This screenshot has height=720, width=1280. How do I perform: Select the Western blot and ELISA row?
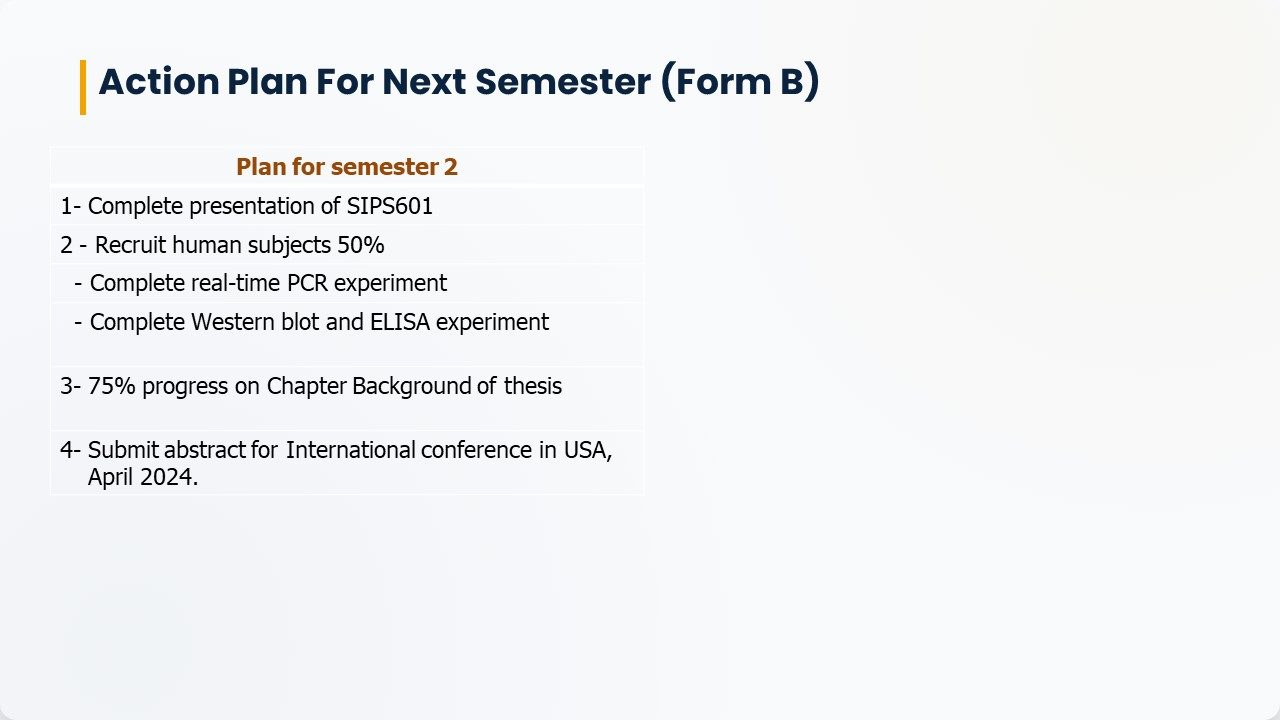347,333
